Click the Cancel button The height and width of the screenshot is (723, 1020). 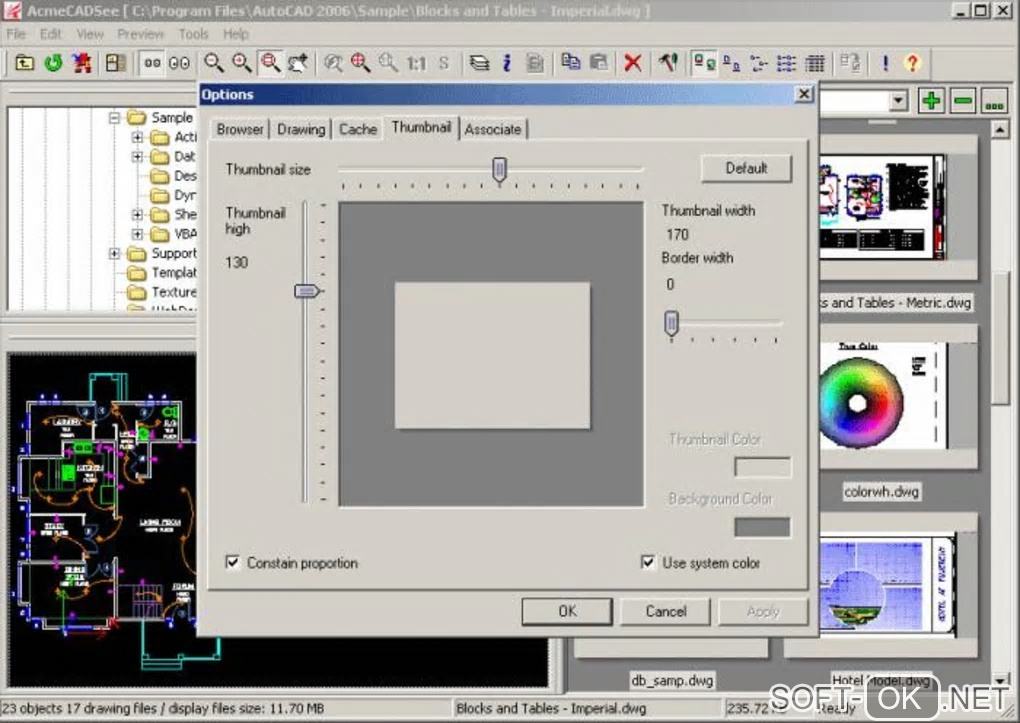[665, 612]
